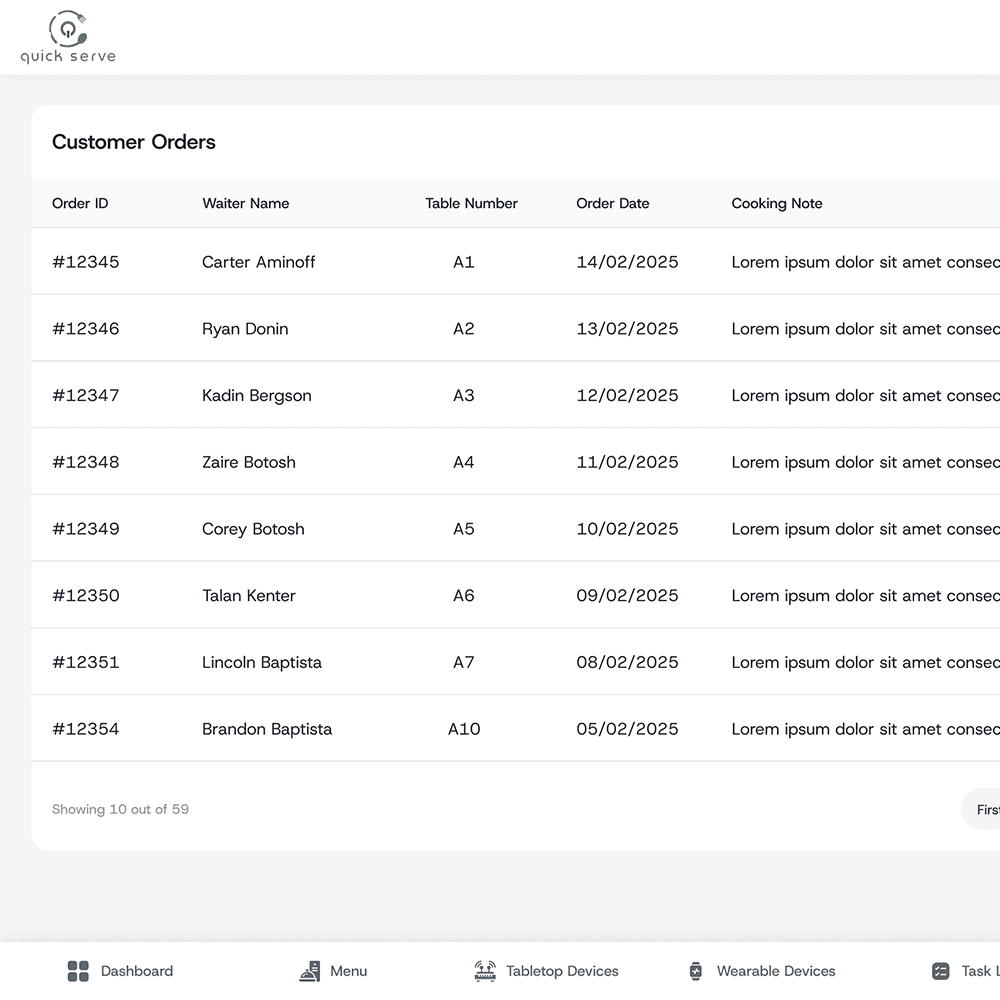Click the Dashboard grid icon
The image size is (1000, 1000).
pos(78,971)
